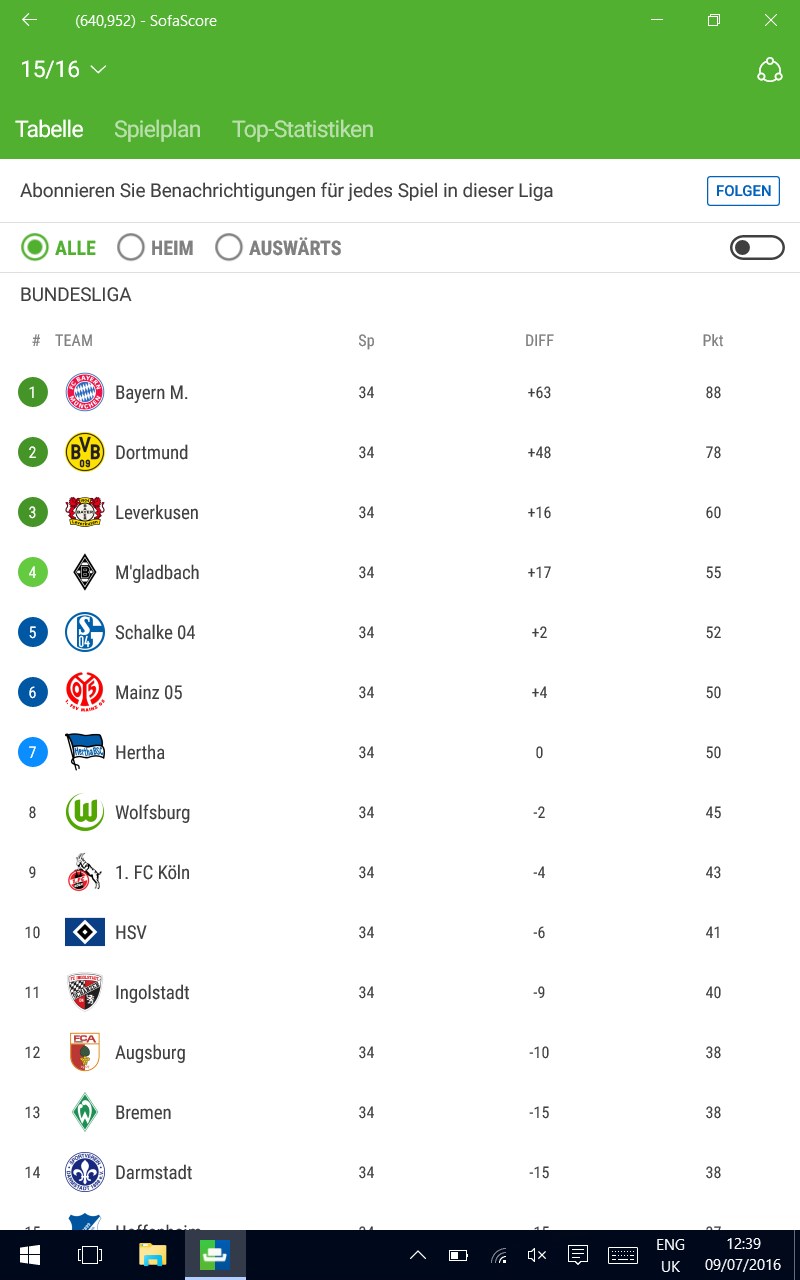Select the Dortmund BVB logo
The image size is (800, 1280).
[x=85, y=453]
